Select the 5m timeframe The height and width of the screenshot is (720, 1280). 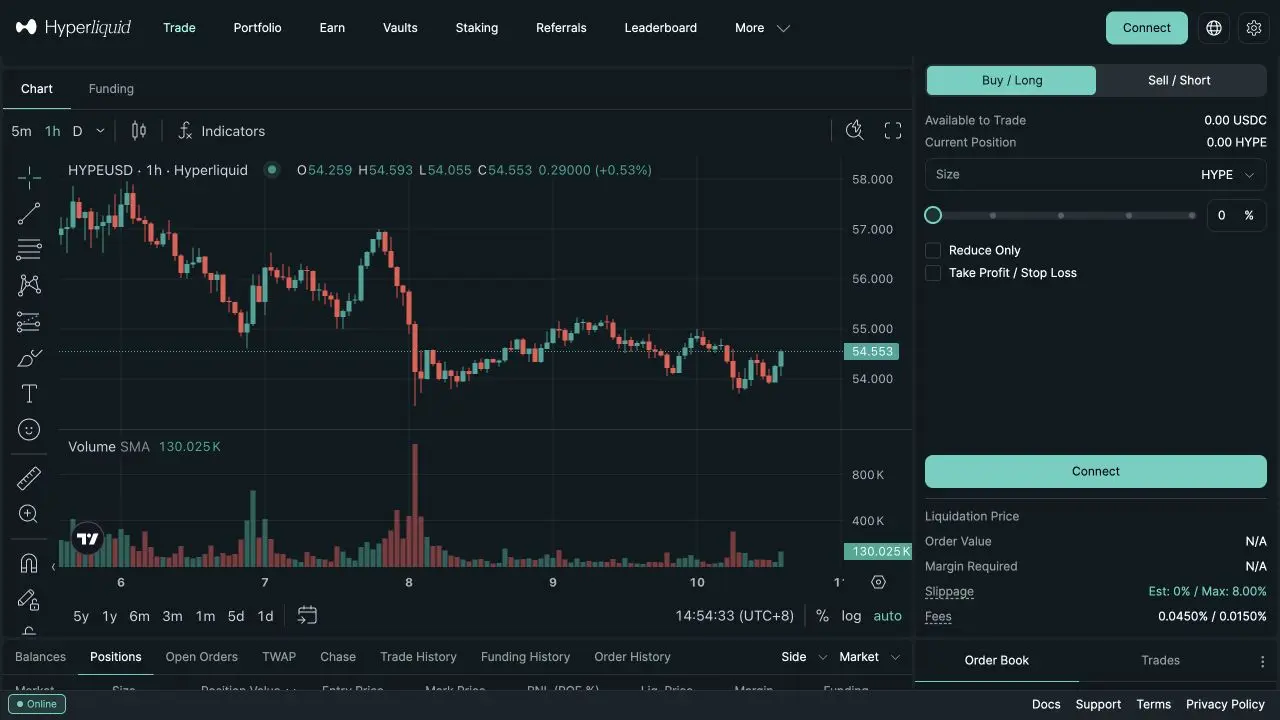[x=21, y=131]
